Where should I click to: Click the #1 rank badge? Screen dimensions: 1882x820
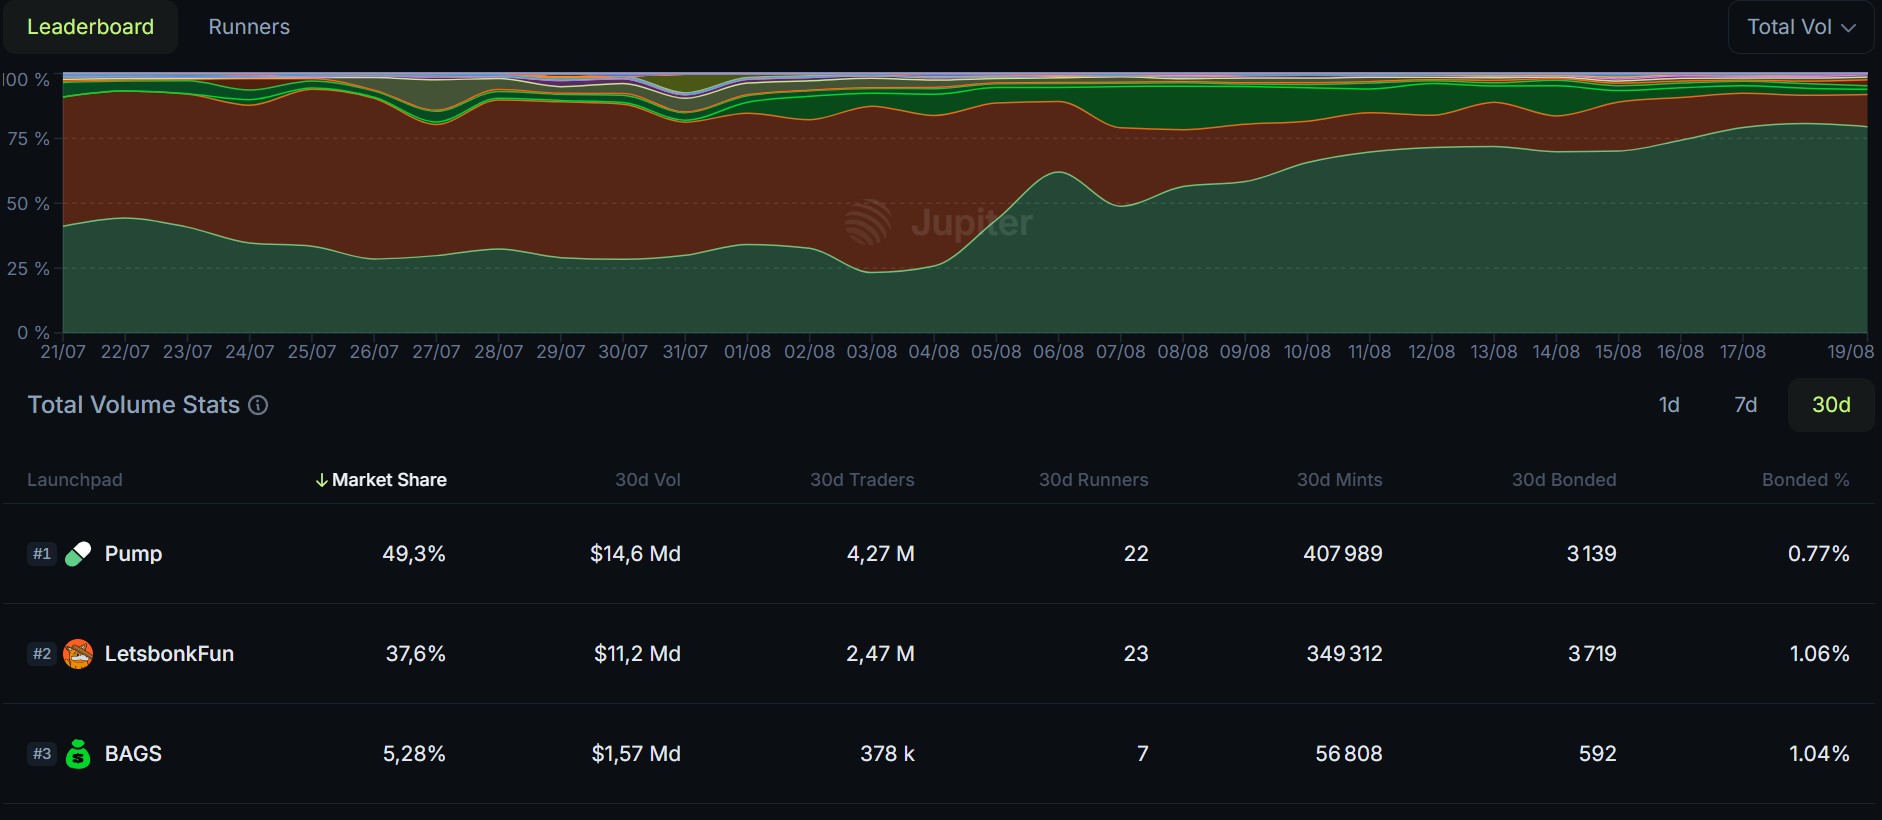point(41,554)
